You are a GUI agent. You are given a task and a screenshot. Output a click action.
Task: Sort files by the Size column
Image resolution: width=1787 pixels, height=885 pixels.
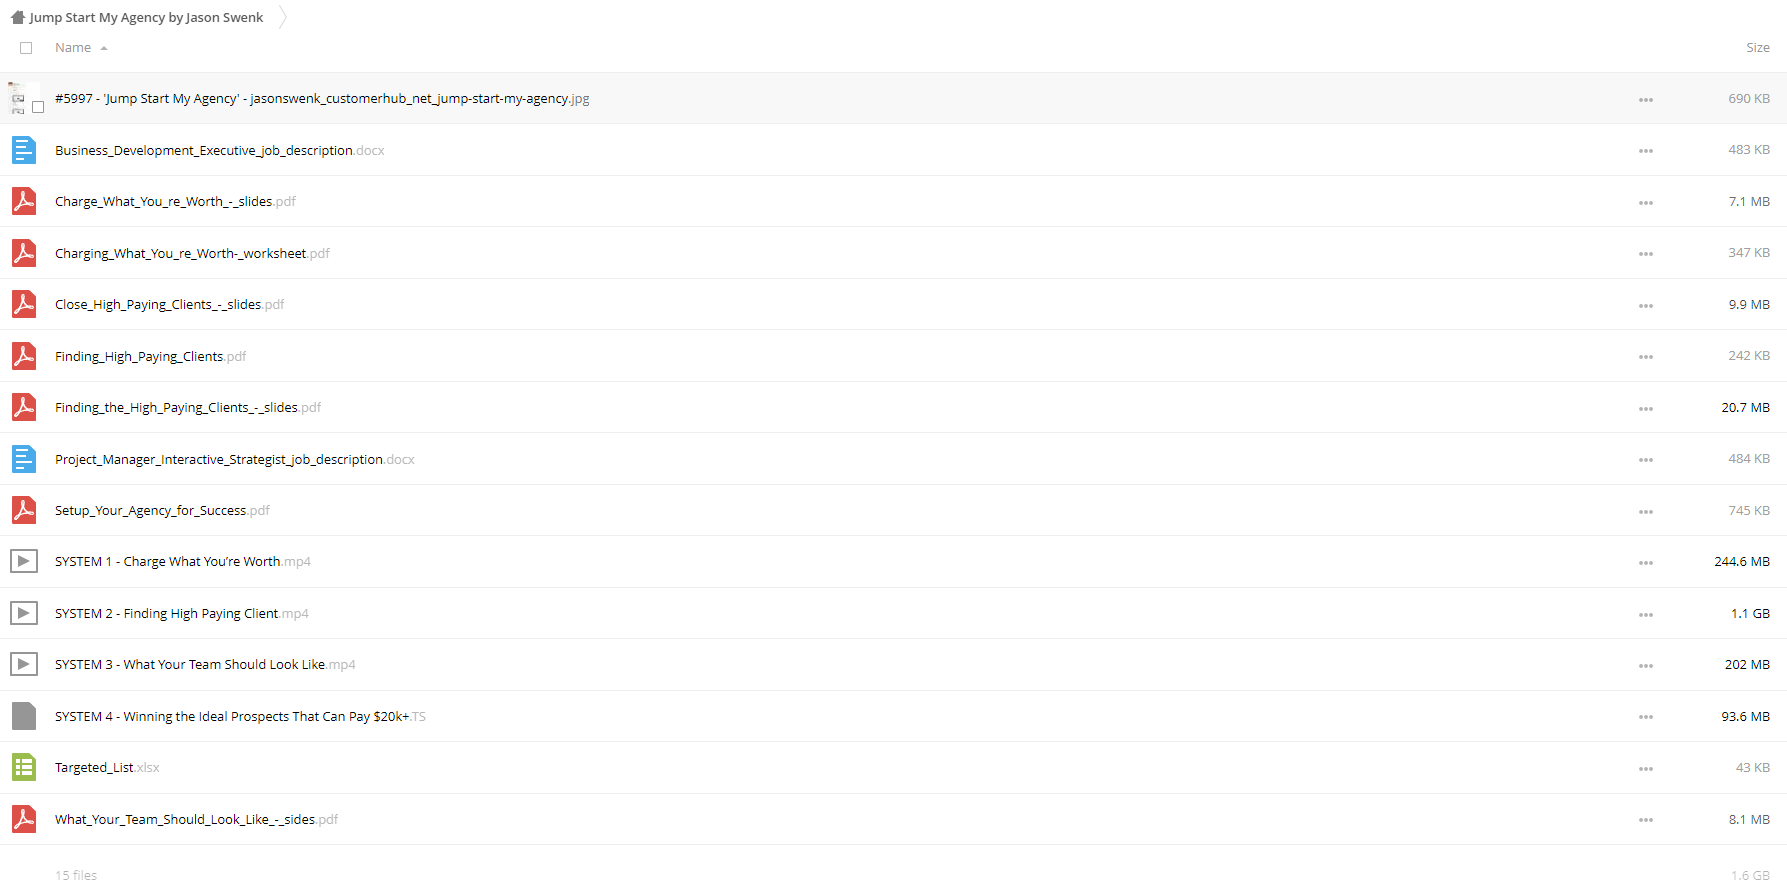click(x=1757, y=48)
